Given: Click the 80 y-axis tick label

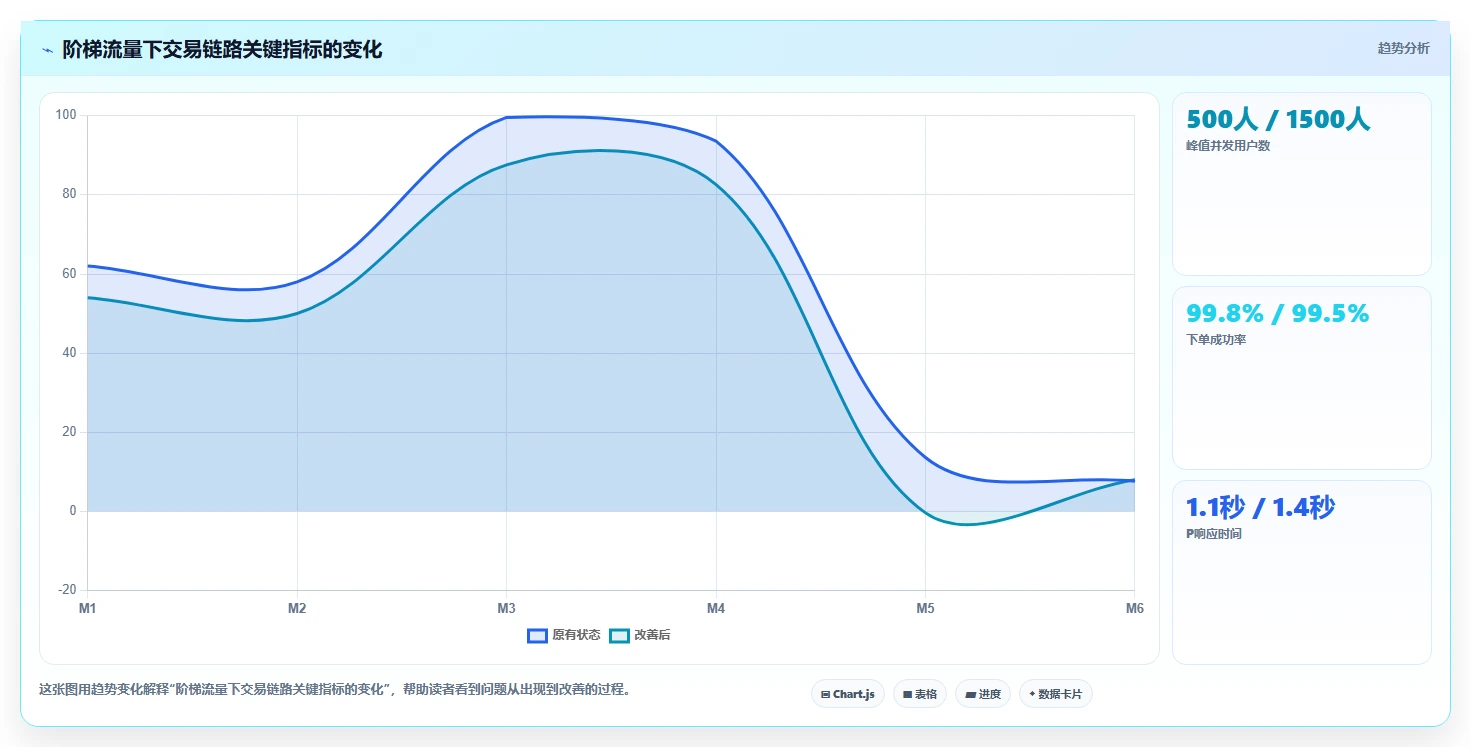Looking at the screenshot, I should 70,194.
